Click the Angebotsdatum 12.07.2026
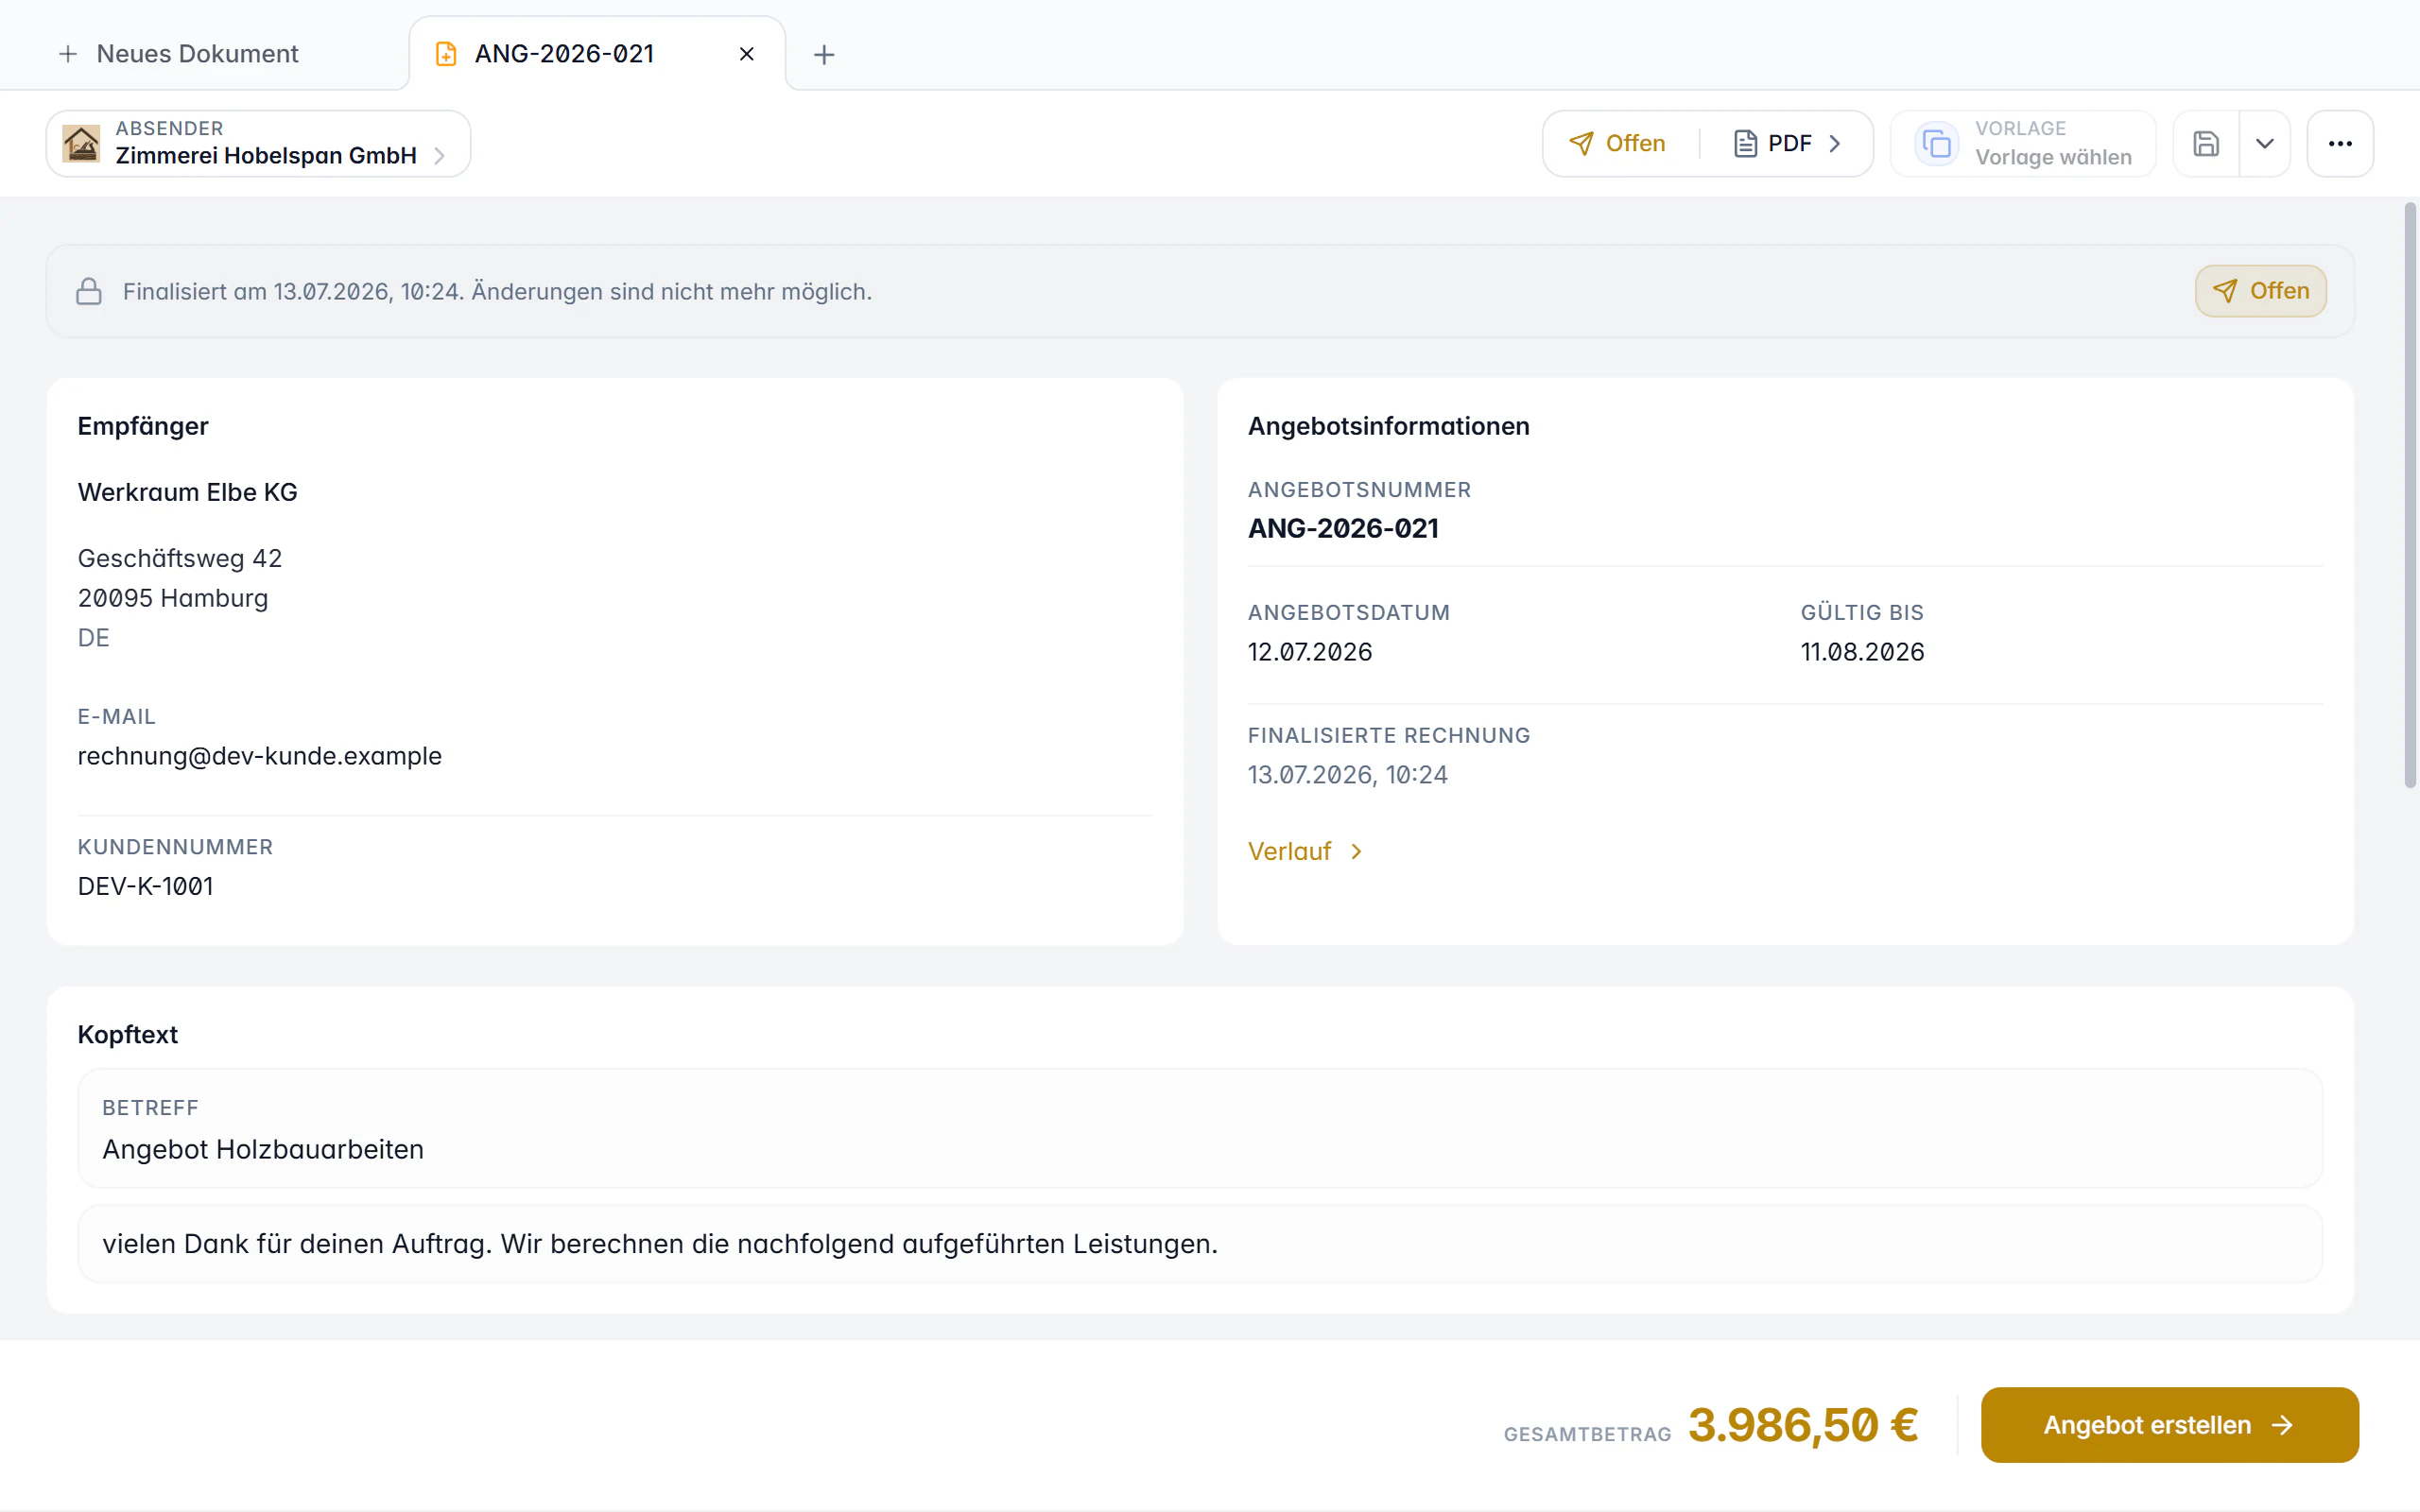The image size is (2420, 1512). tap(1310, 652)
